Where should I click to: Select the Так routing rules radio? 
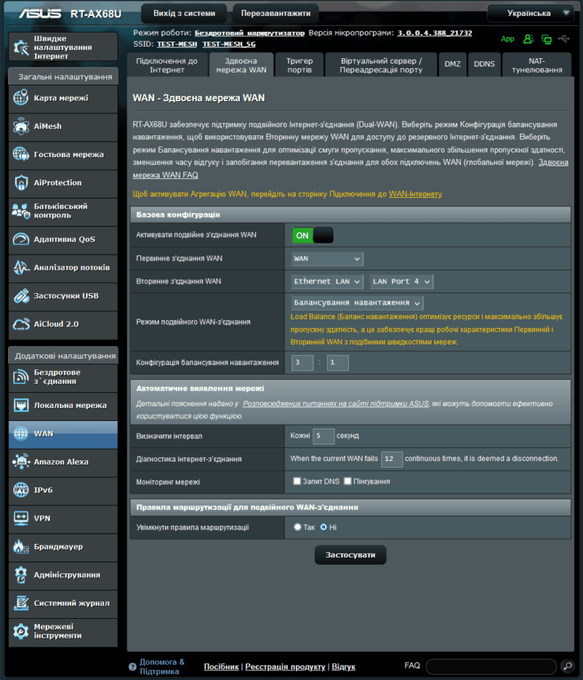point(298,527)
